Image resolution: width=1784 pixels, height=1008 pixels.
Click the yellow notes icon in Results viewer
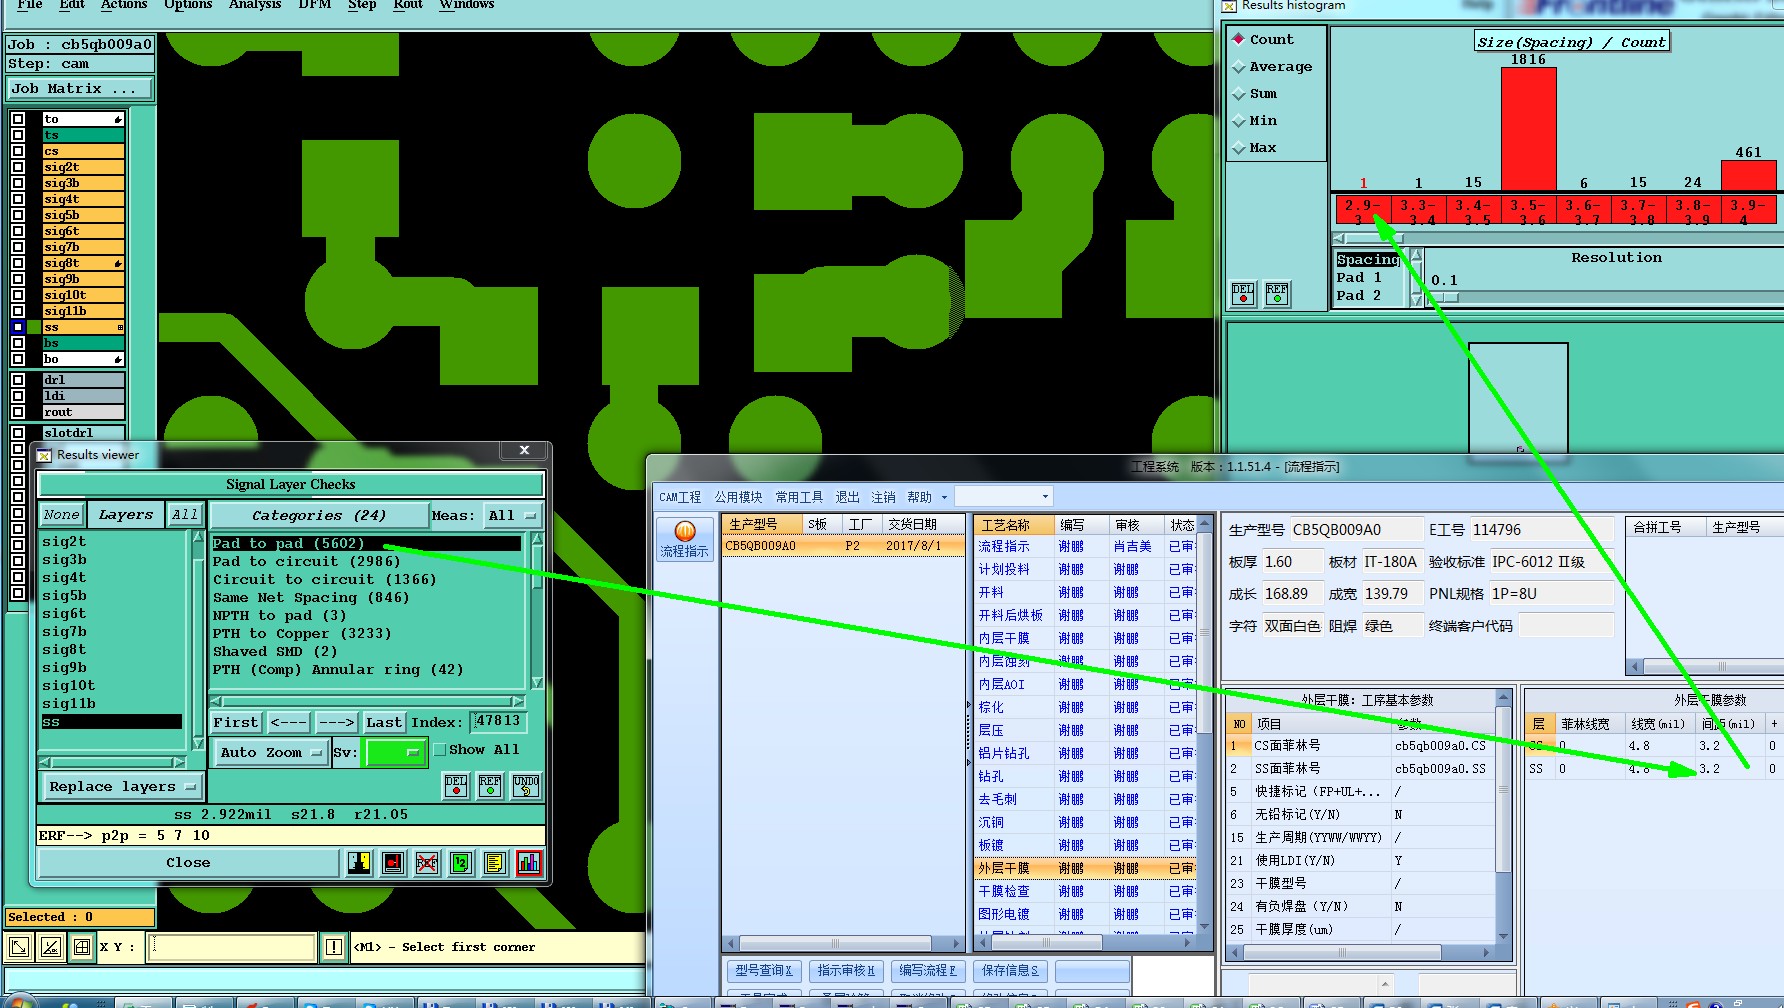495,862
